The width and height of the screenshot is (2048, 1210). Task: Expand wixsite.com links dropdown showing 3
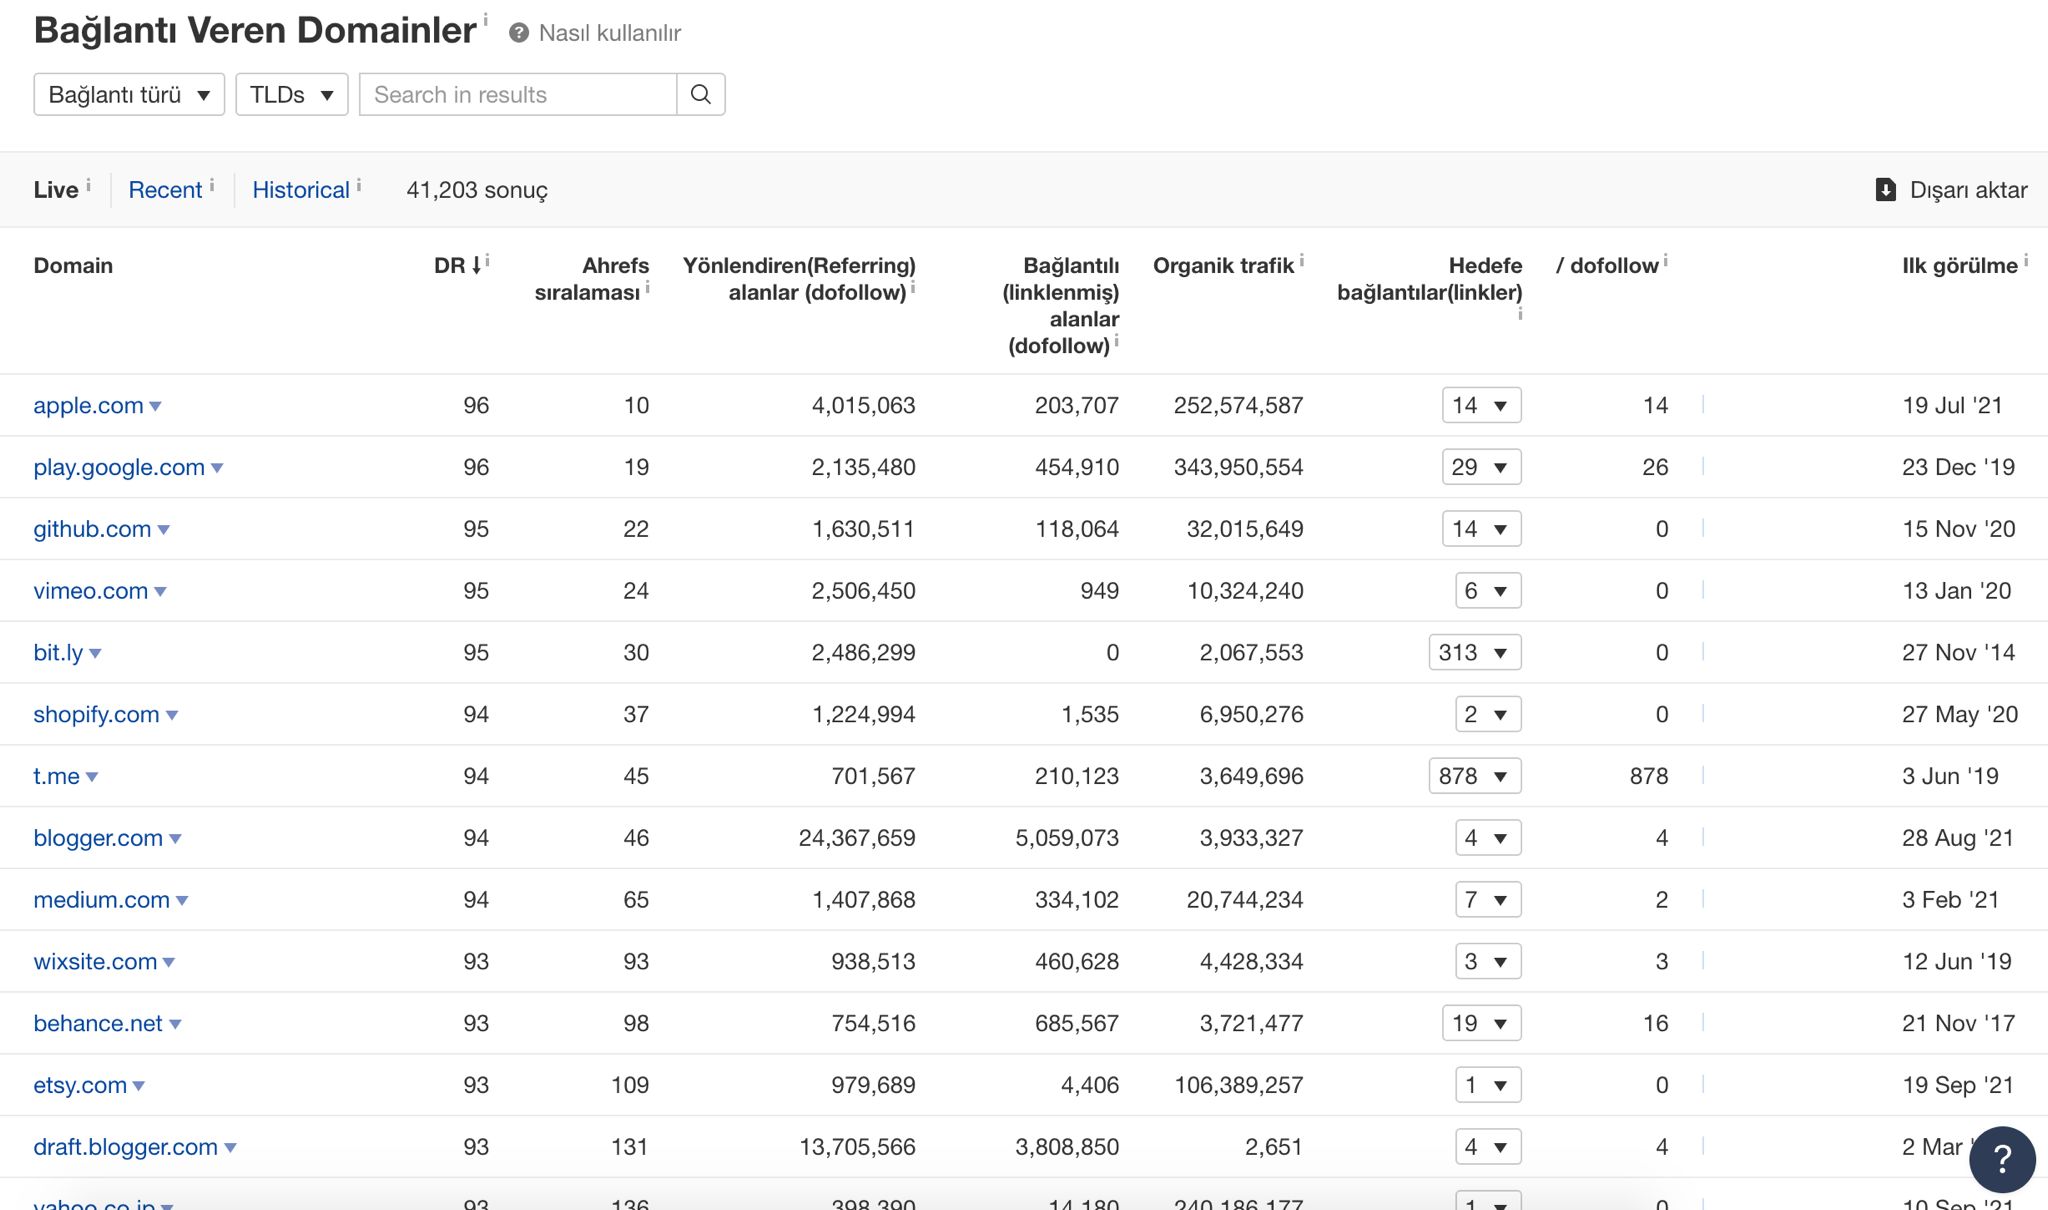[x=1488, y=961]
